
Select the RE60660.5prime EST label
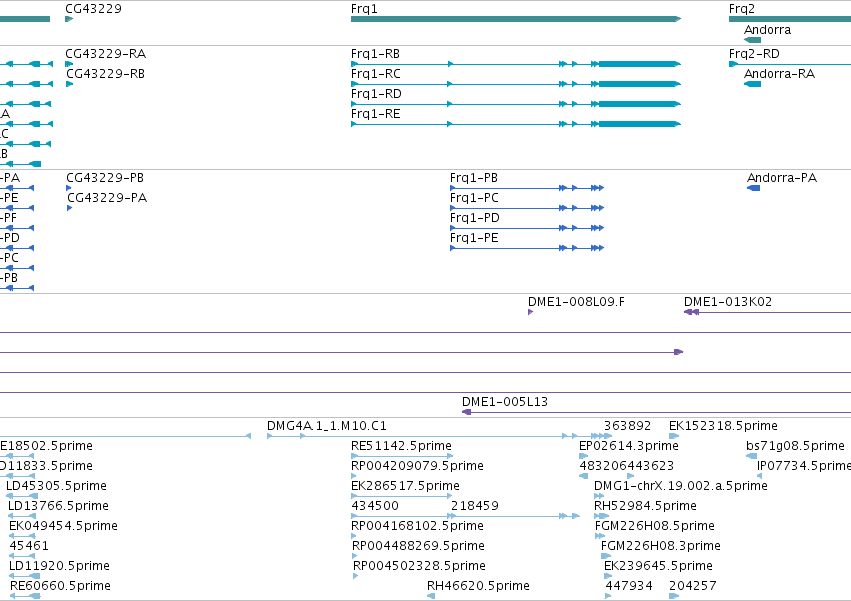(60, 586)
